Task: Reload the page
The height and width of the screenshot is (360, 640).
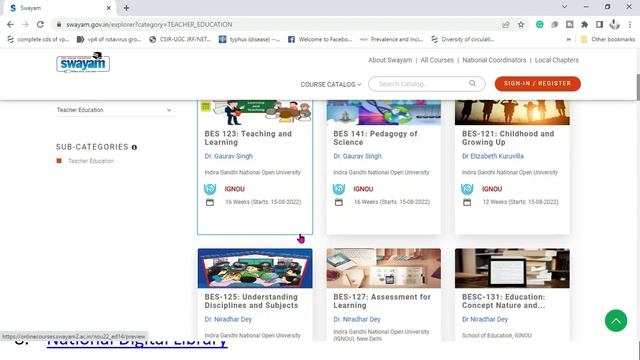Action: coord(40,24)
